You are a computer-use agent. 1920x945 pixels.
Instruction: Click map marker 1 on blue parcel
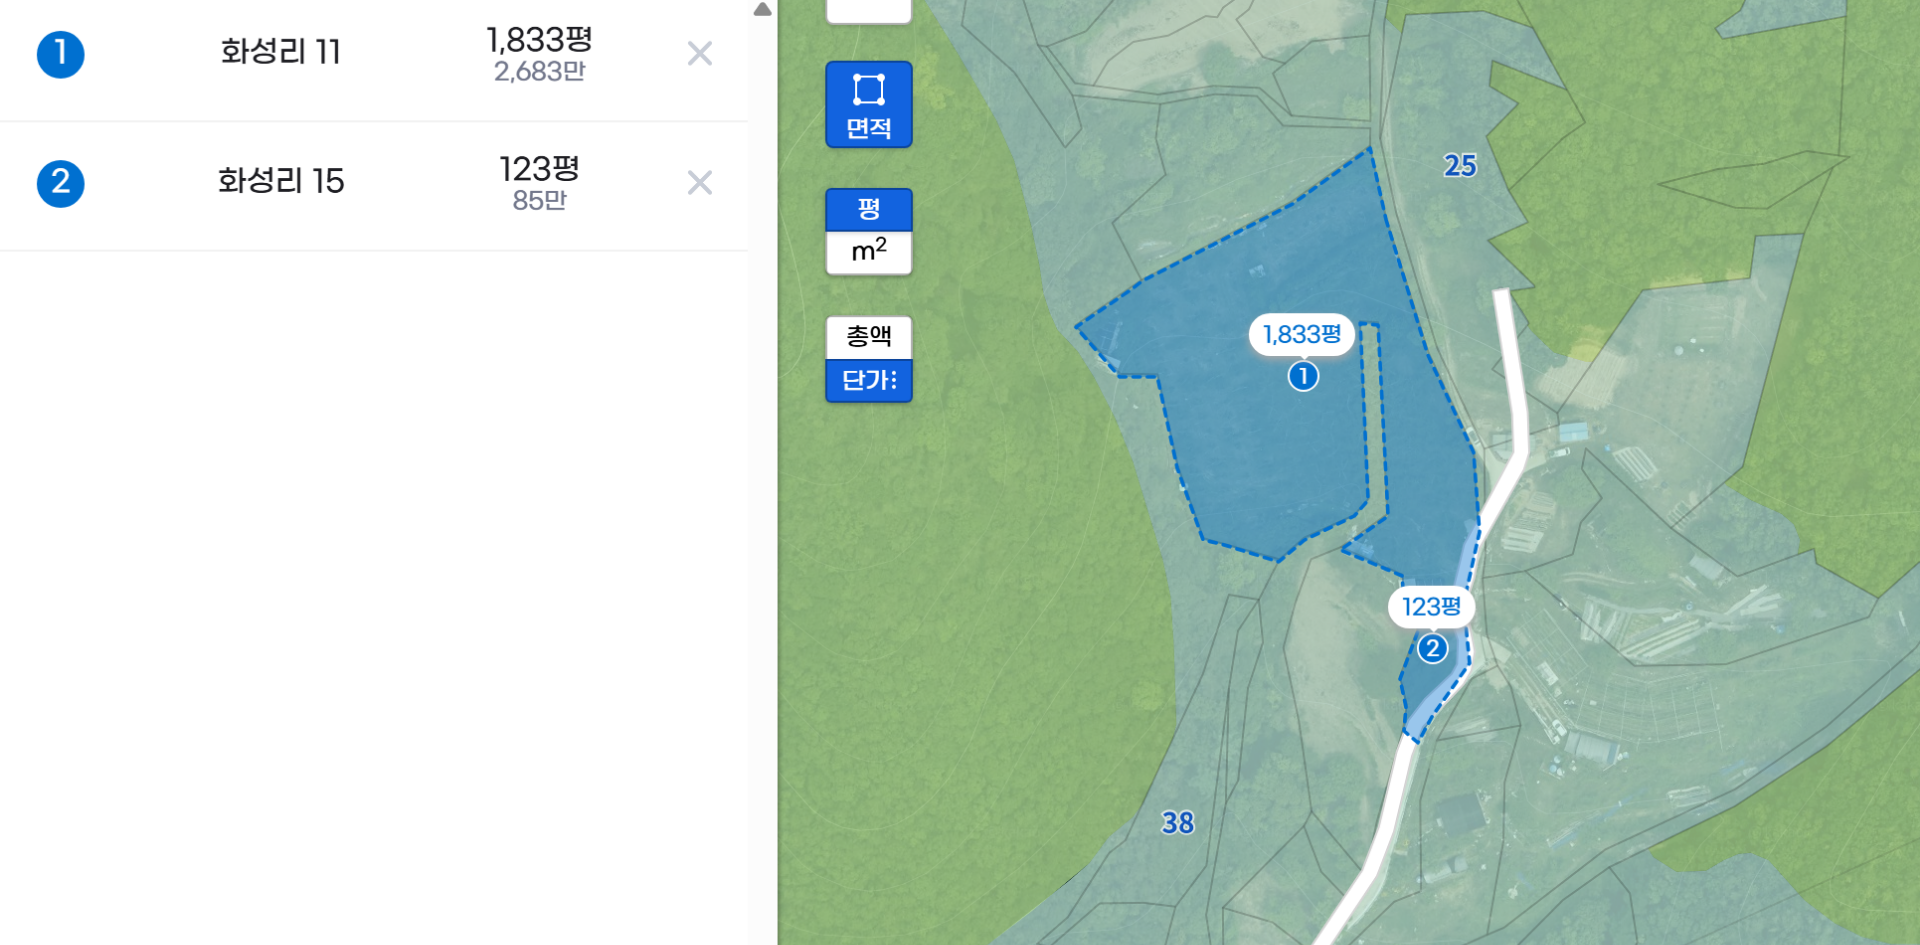(x=1303, y=376)
